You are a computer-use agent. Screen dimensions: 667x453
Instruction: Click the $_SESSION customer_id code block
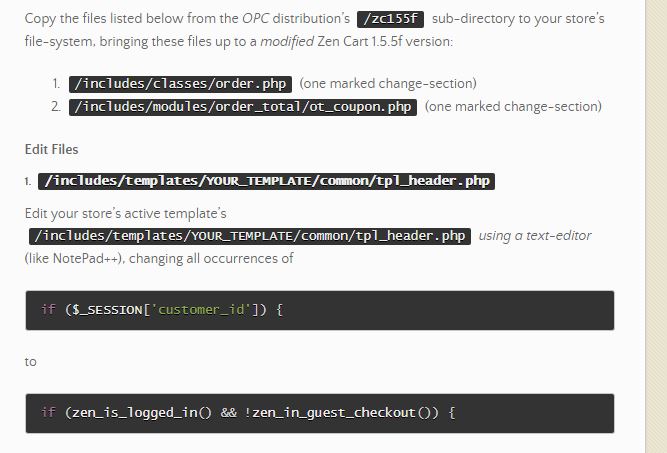click(320, 311)
